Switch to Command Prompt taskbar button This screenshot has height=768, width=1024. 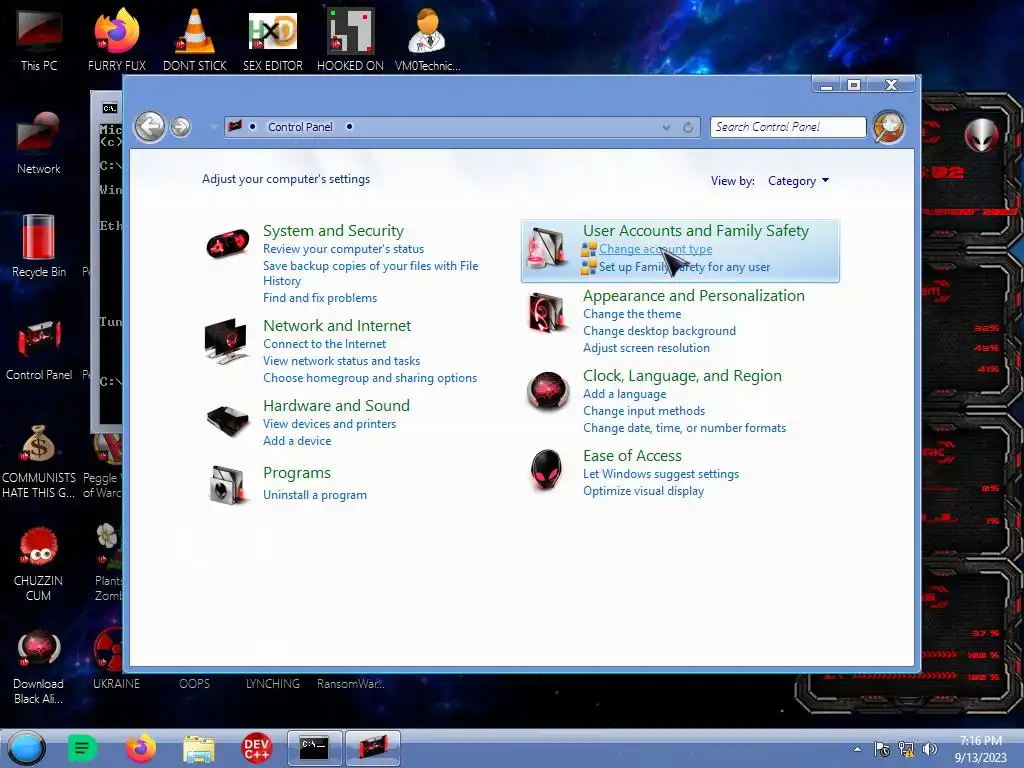click(314, 748)
